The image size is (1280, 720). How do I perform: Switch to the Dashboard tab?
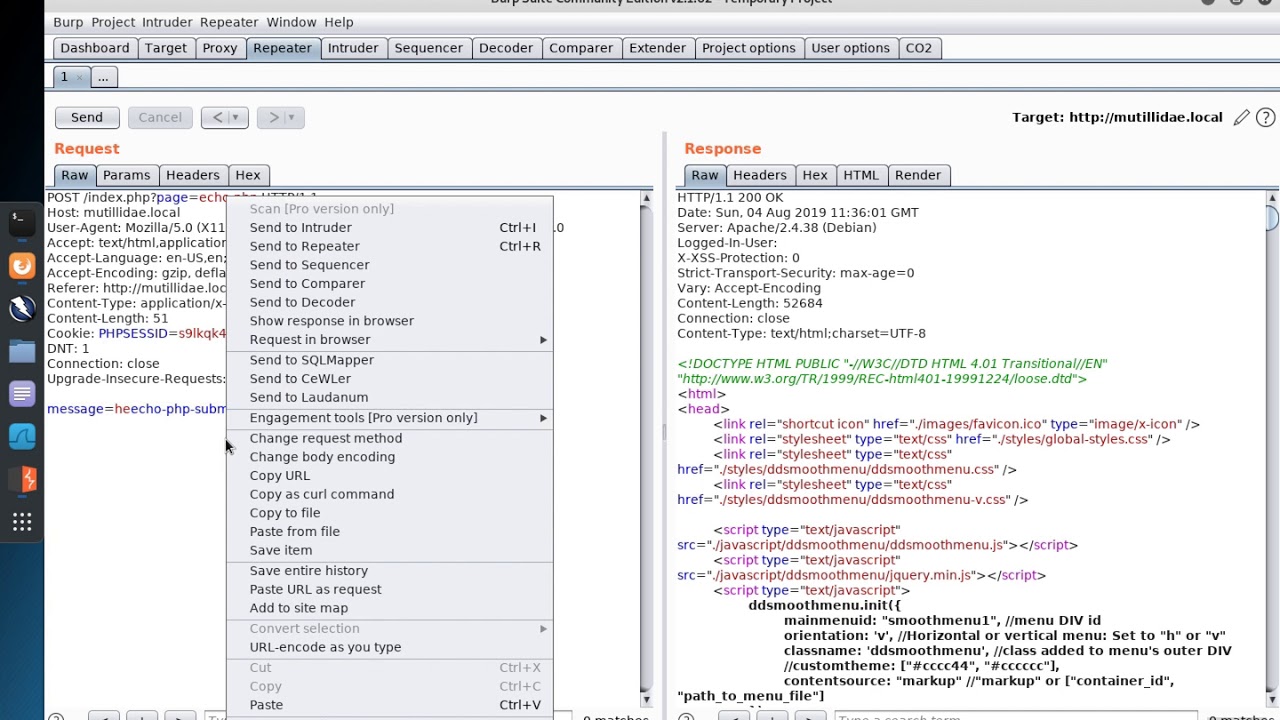pyautogui.click(x=94, y=48)
